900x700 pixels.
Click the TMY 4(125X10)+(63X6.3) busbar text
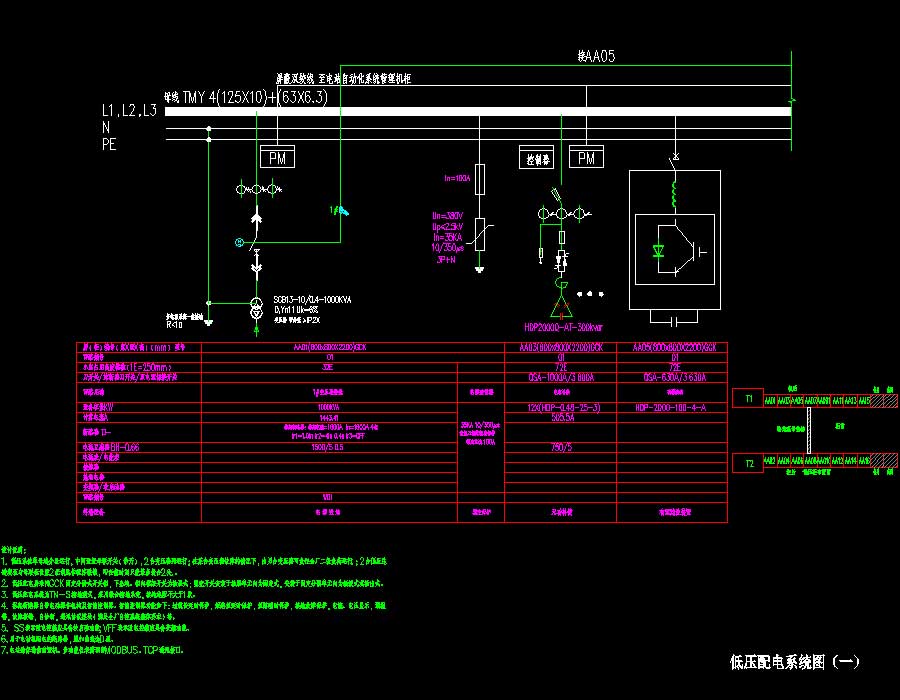(x=255, y=98)
